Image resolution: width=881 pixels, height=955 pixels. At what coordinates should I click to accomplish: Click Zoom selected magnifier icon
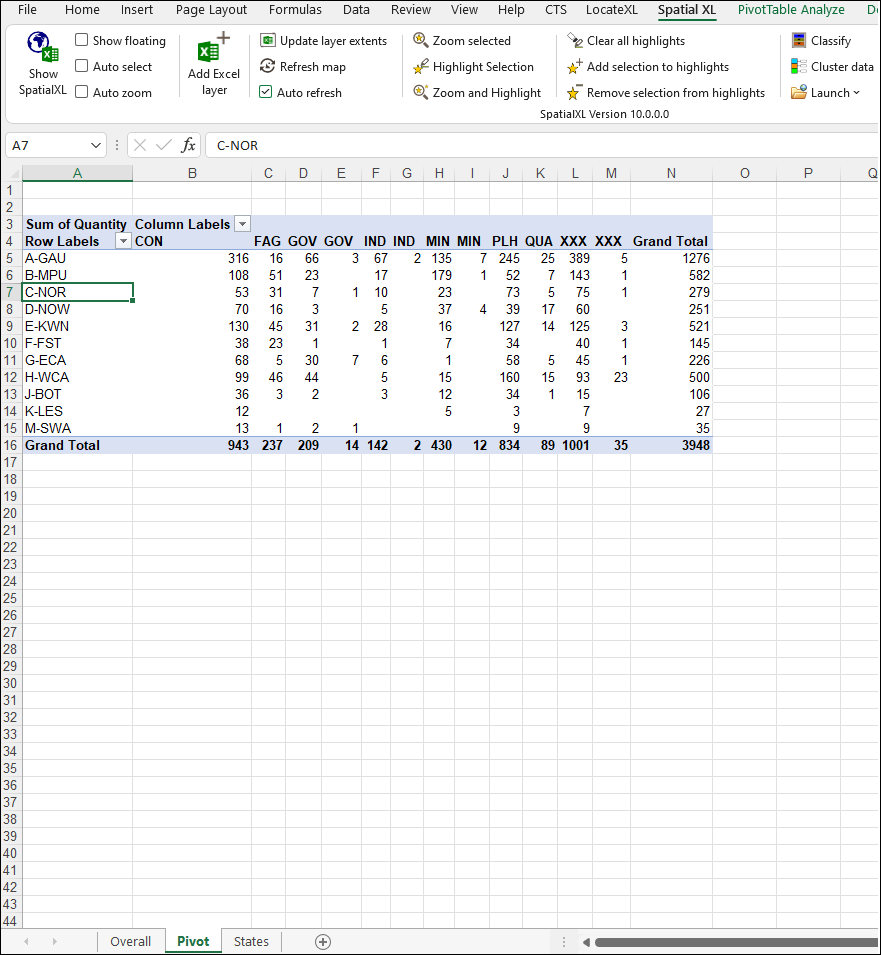(421, 41)
